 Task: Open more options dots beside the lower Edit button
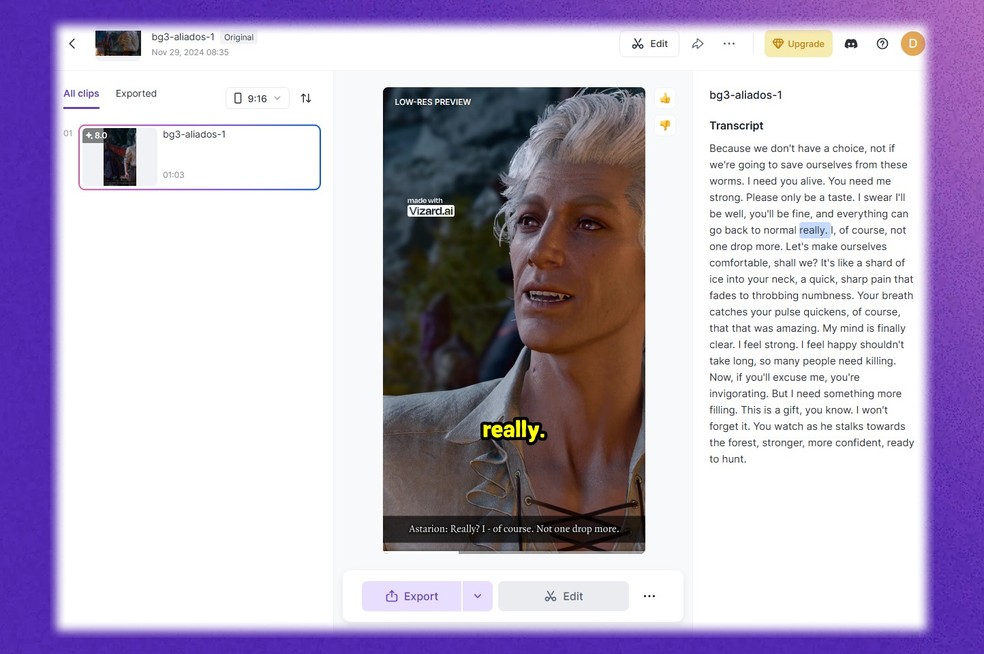[650, 596]
